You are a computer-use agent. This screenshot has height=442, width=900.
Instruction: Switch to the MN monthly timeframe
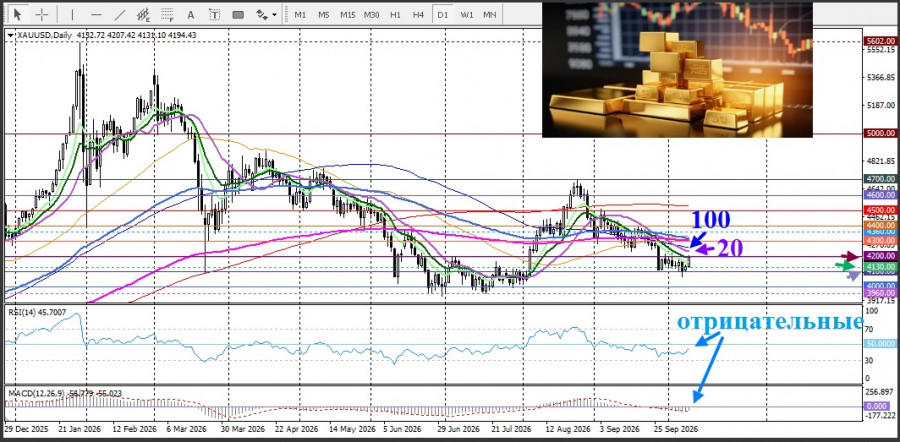pyautogui.click(x=490, y=15)
